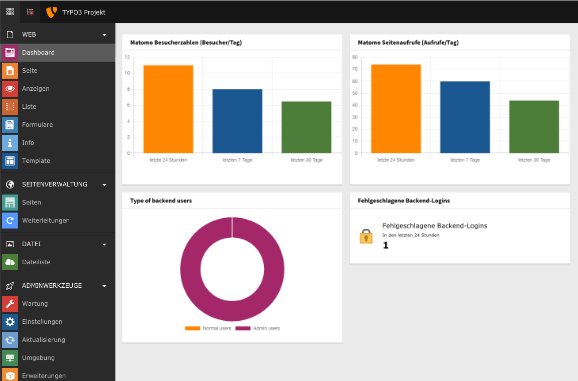Screen dimensions: 578x381
Task: Collapse the DATEI section arrow
Action: pos(105,245)
